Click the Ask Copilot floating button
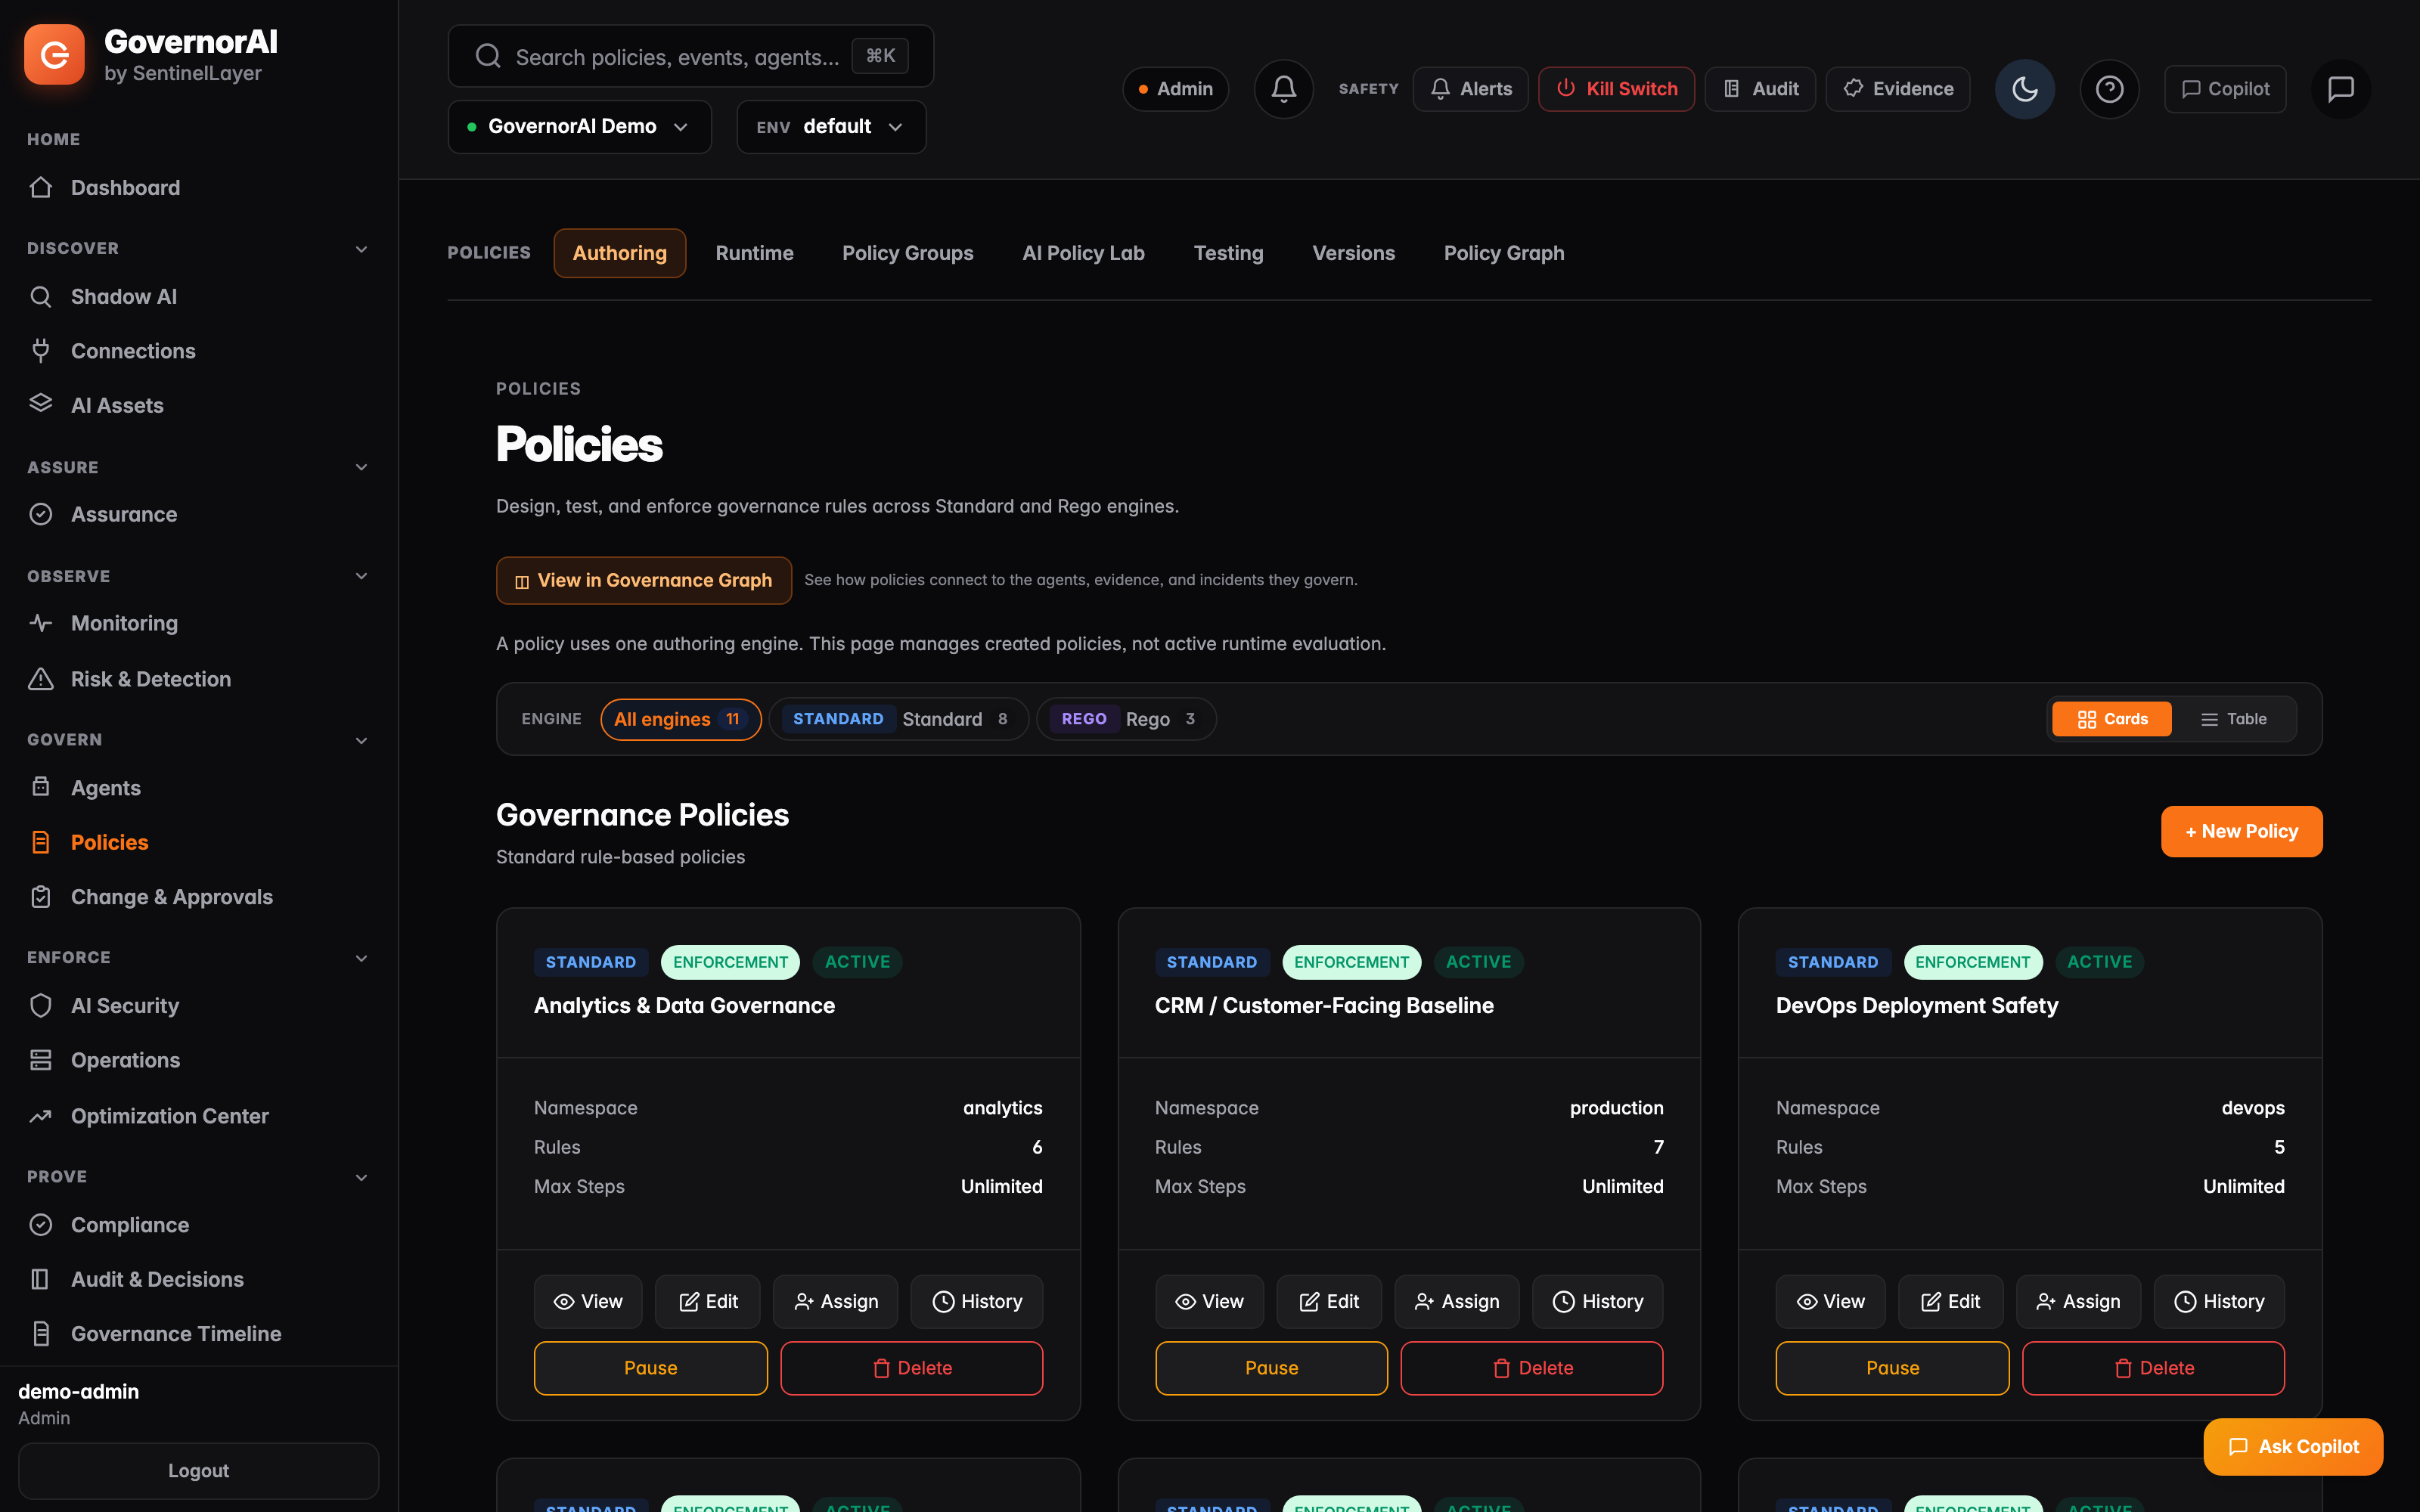 point(2293,1446)
